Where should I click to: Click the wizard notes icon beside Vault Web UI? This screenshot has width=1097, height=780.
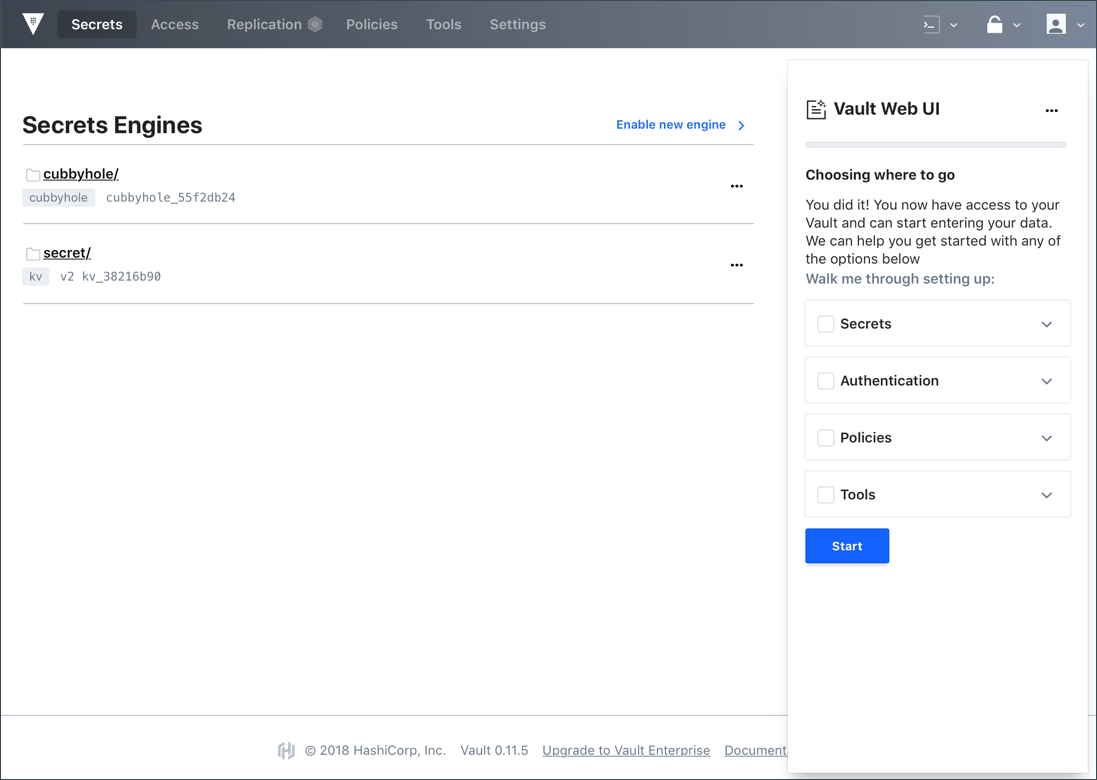click(816, 109)
